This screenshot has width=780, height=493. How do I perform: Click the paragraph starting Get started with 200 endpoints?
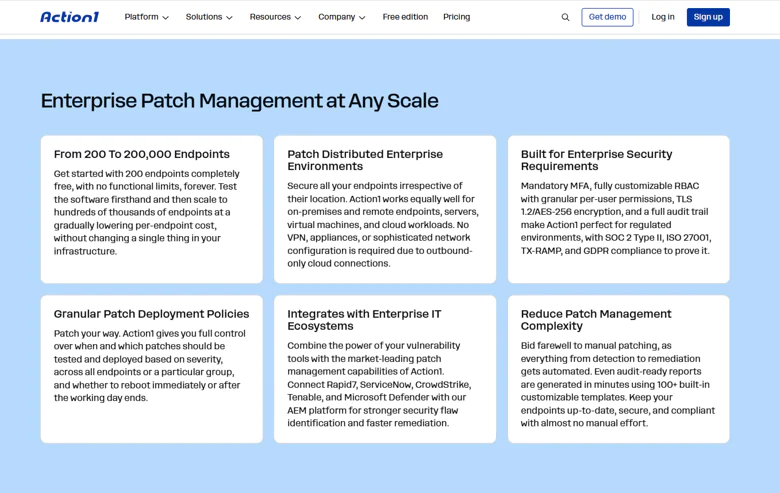point(147,212)
